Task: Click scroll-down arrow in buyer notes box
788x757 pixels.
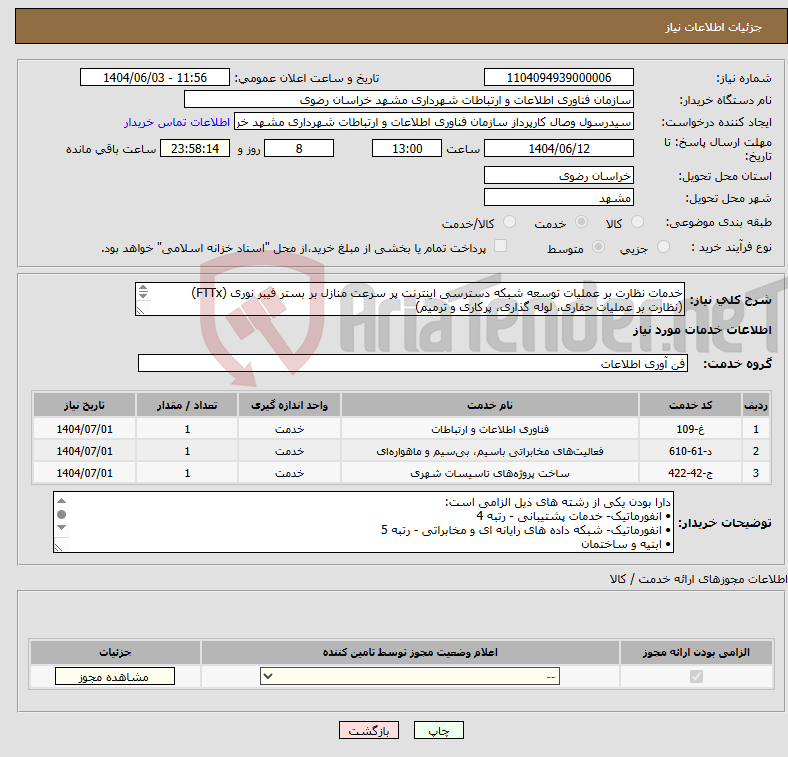Action: pyautogui.click(x=62, y=527)
